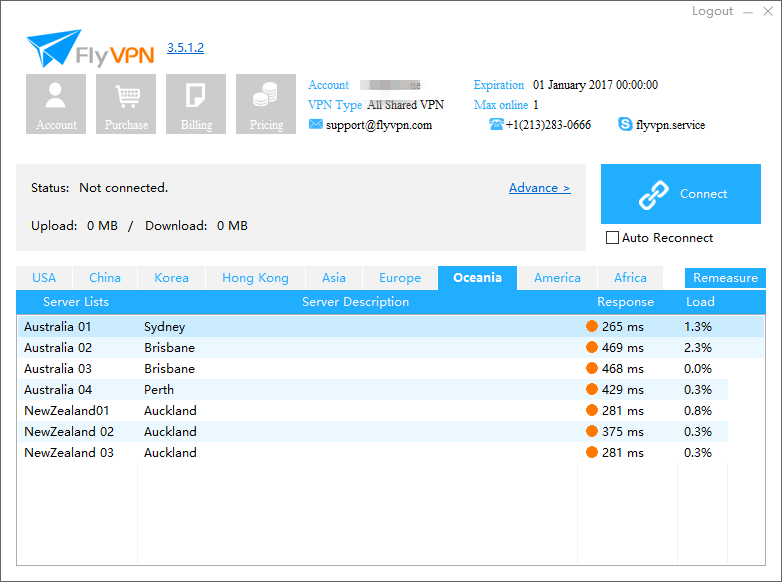Click the All Shared VPN type value

(405, 105)
